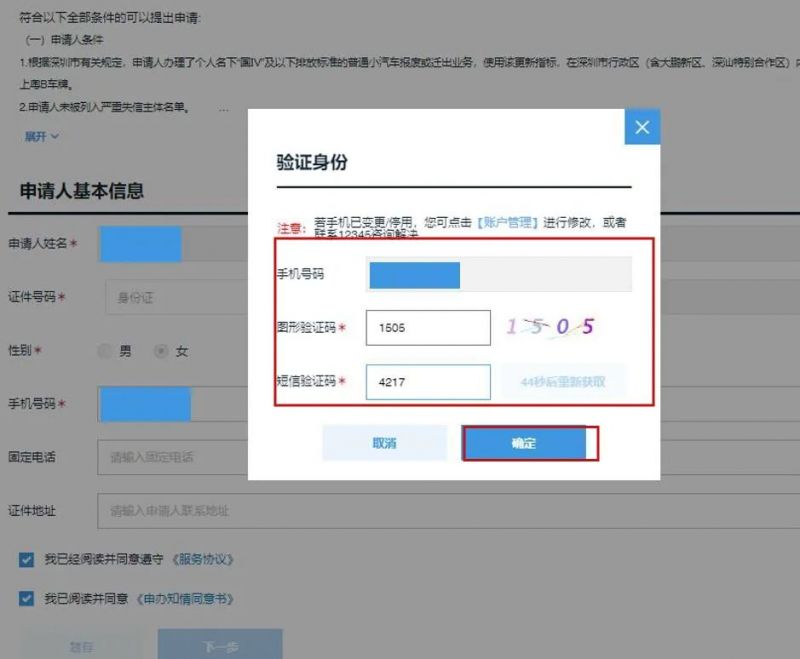Image resolution: width=800 pixels, height=659 pixels.
Task: Click the 证件地址 input field
Action: [x=448, y=511]
